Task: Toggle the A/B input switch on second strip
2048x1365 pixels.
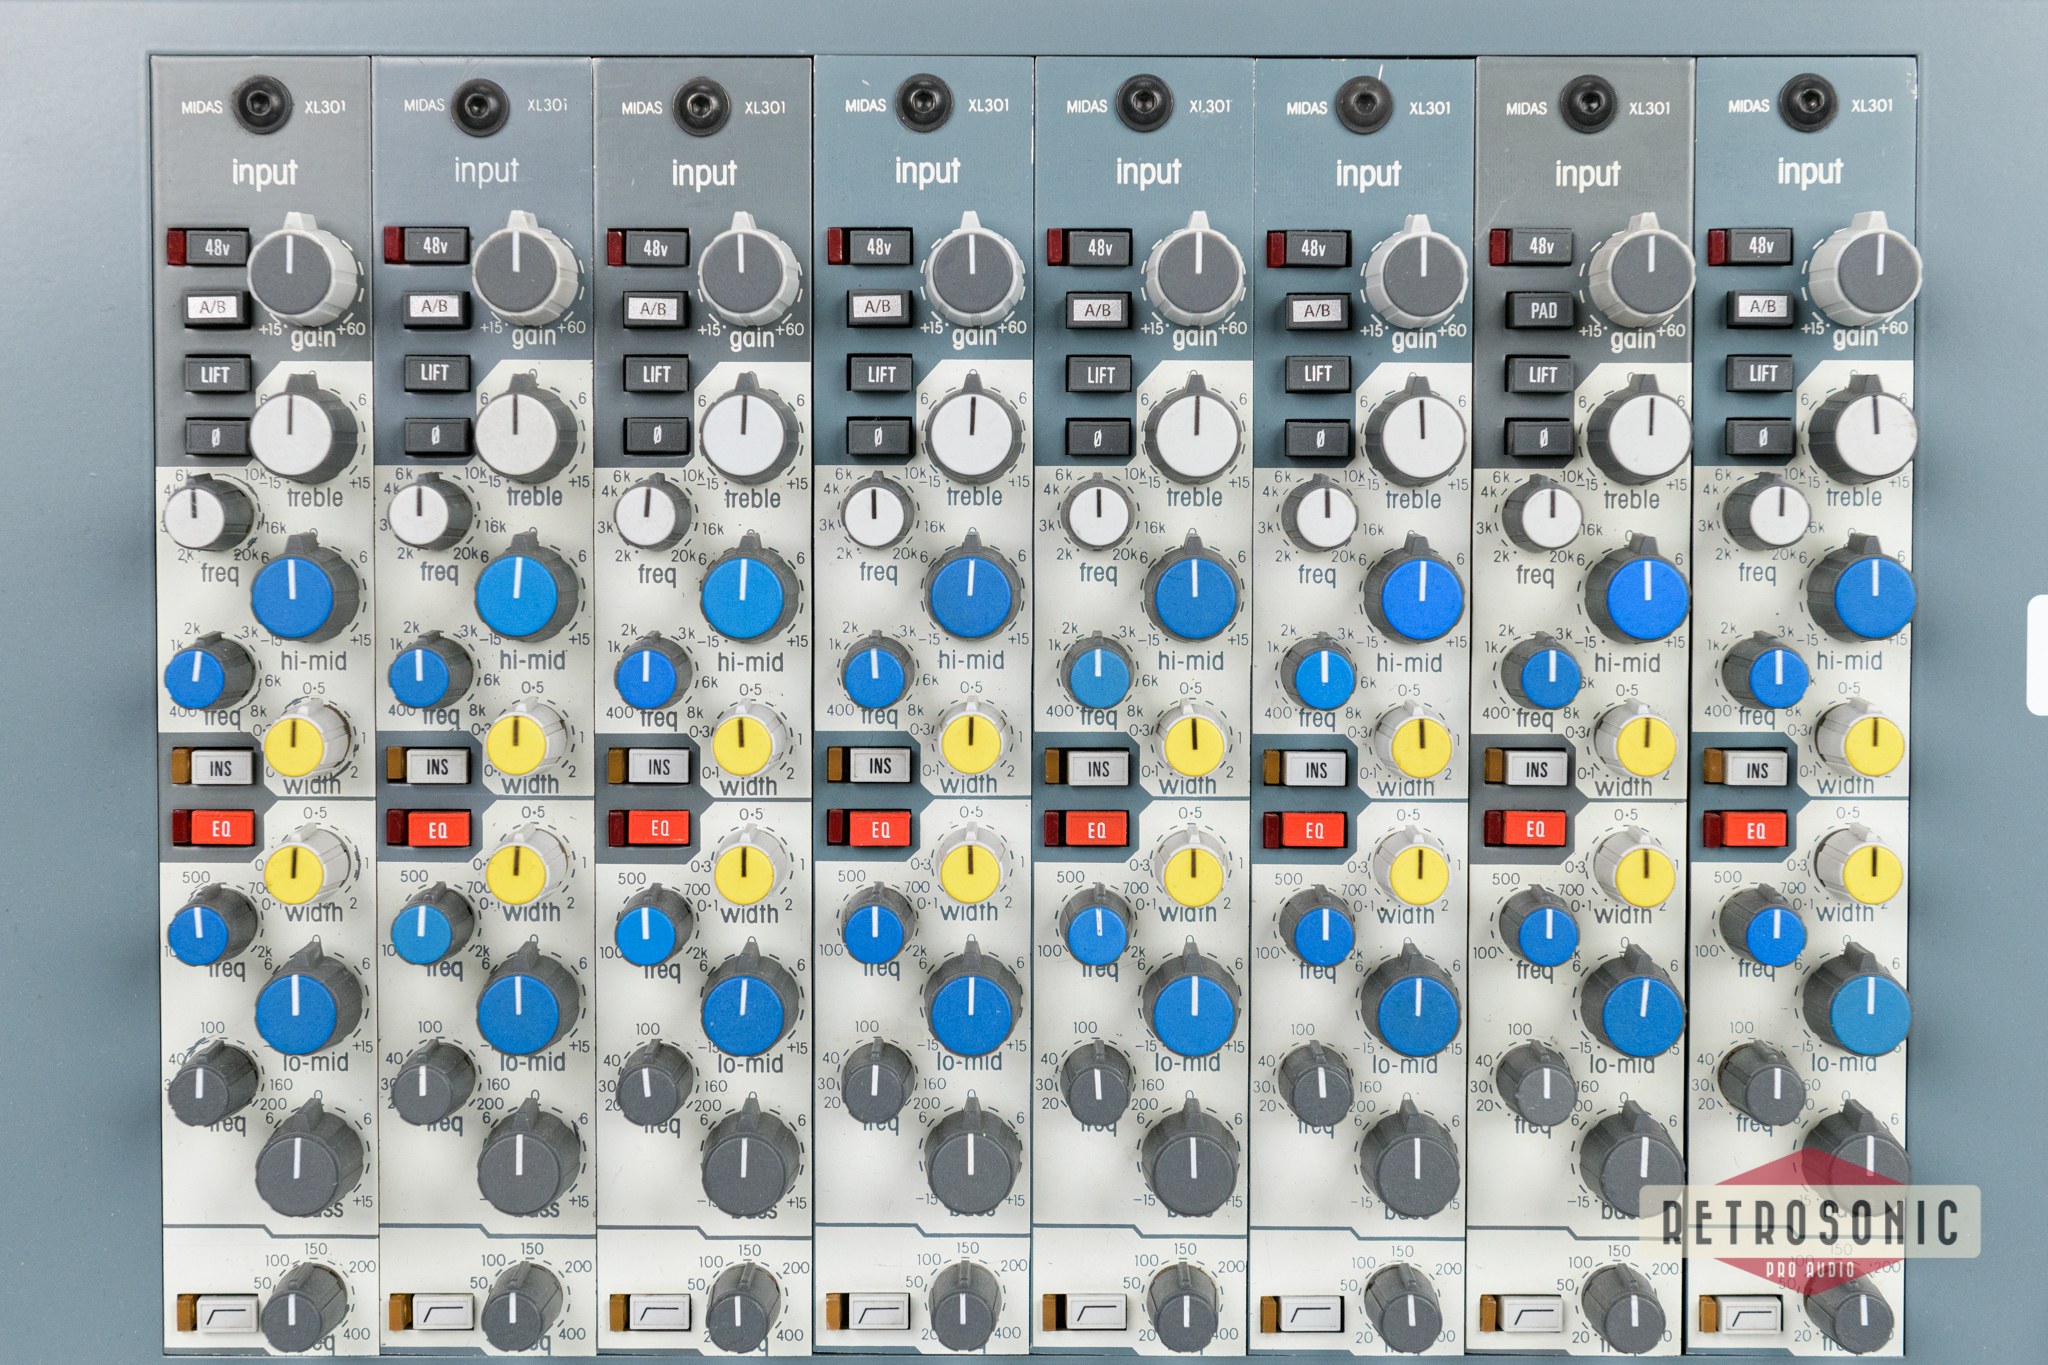Action: [434, 307]
